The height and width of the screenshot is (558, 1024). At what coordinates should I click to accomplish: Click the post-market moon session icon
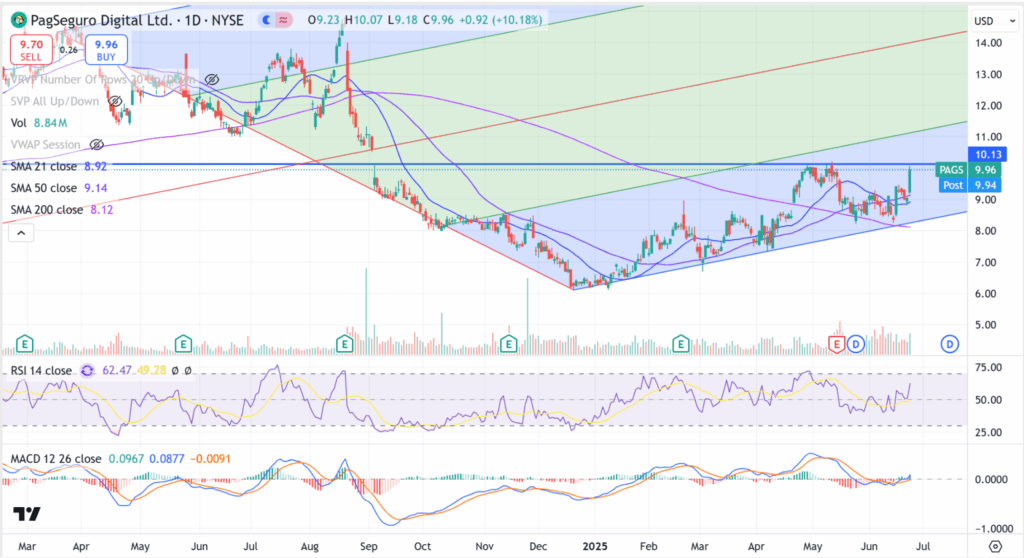266,20
